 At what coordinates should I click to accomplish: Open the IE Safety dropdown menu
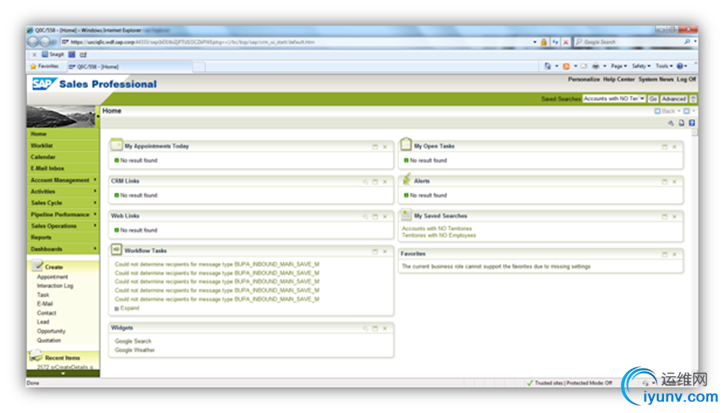click(x=641, y=66)
